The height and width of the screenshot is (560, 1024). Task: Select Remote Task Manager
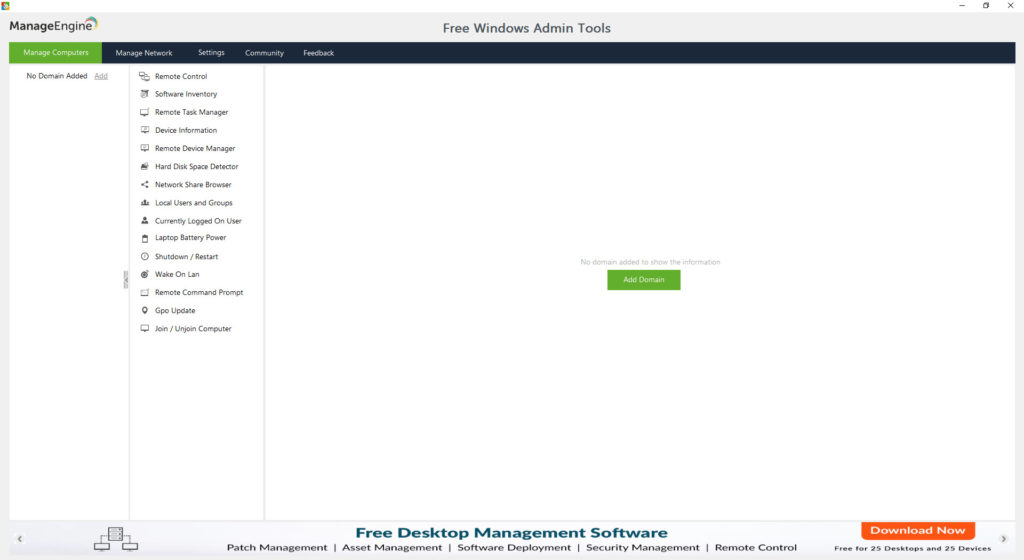191,112
